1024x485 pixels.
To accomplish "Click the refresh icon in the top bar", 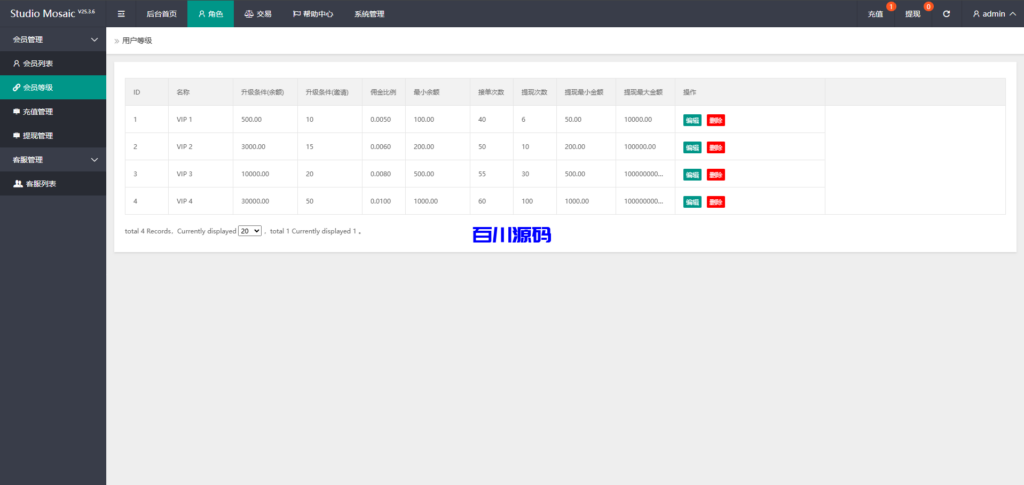I will click(946, 14).
